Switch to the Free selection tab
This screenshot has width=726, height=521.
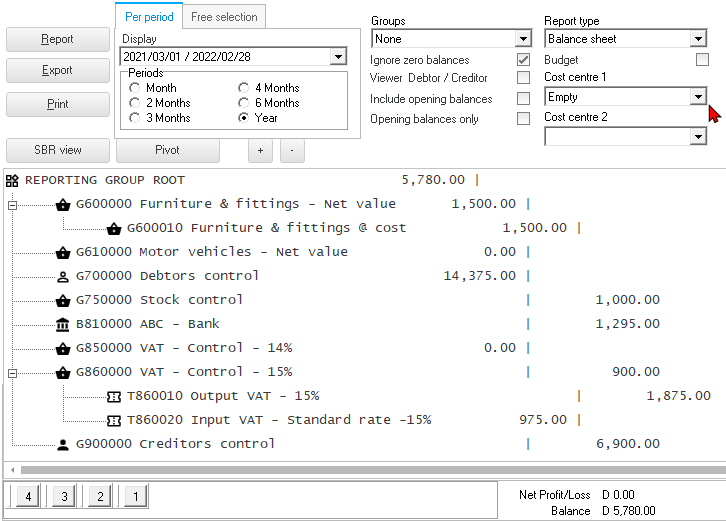(x=224, y=17)
